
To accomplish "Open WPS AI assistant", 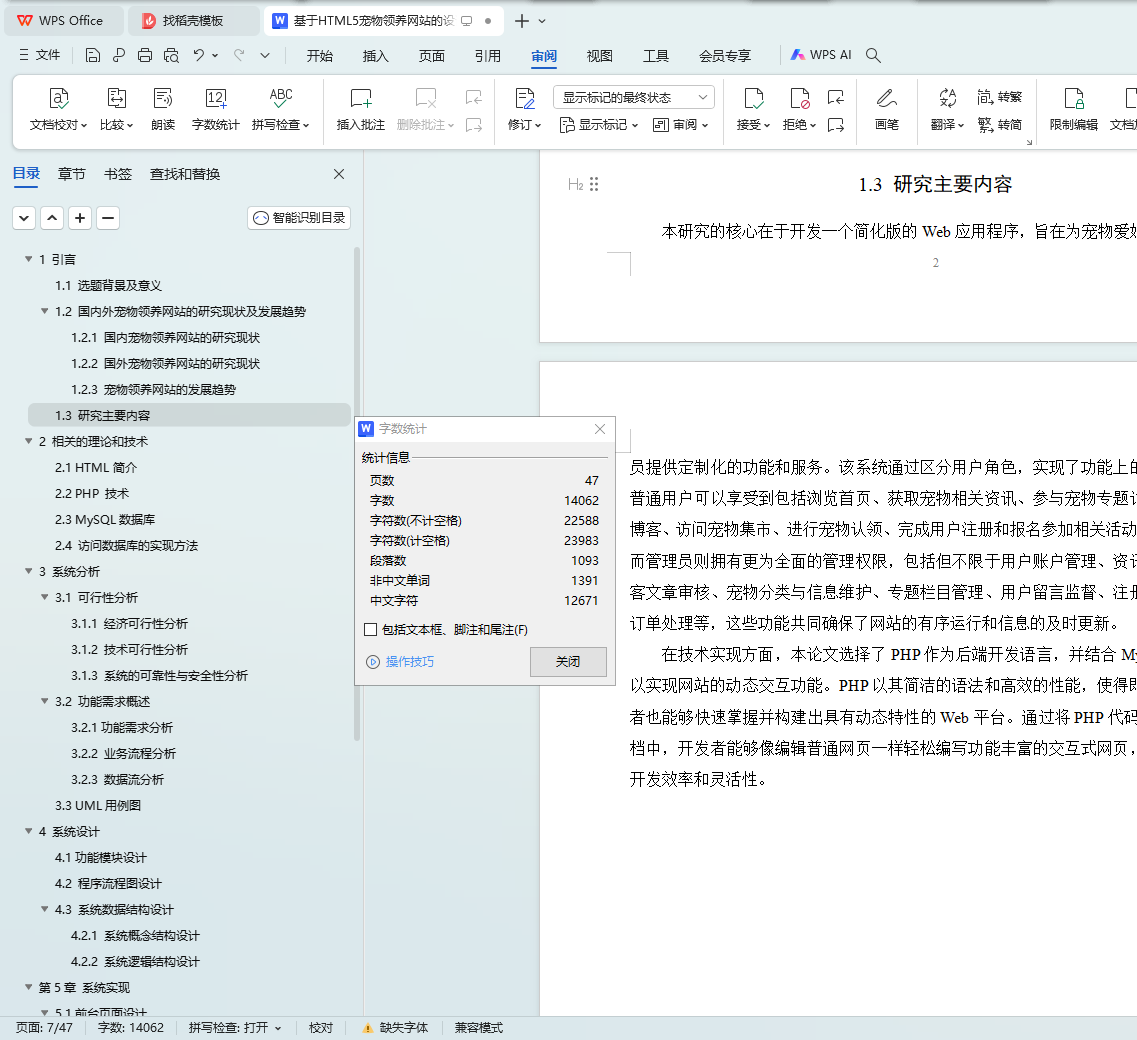I will point(821,55).
